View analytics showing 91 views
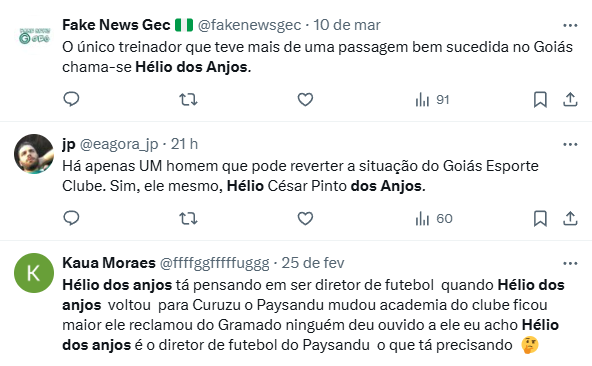Screen dimensions: 592x366 (432, 100)
